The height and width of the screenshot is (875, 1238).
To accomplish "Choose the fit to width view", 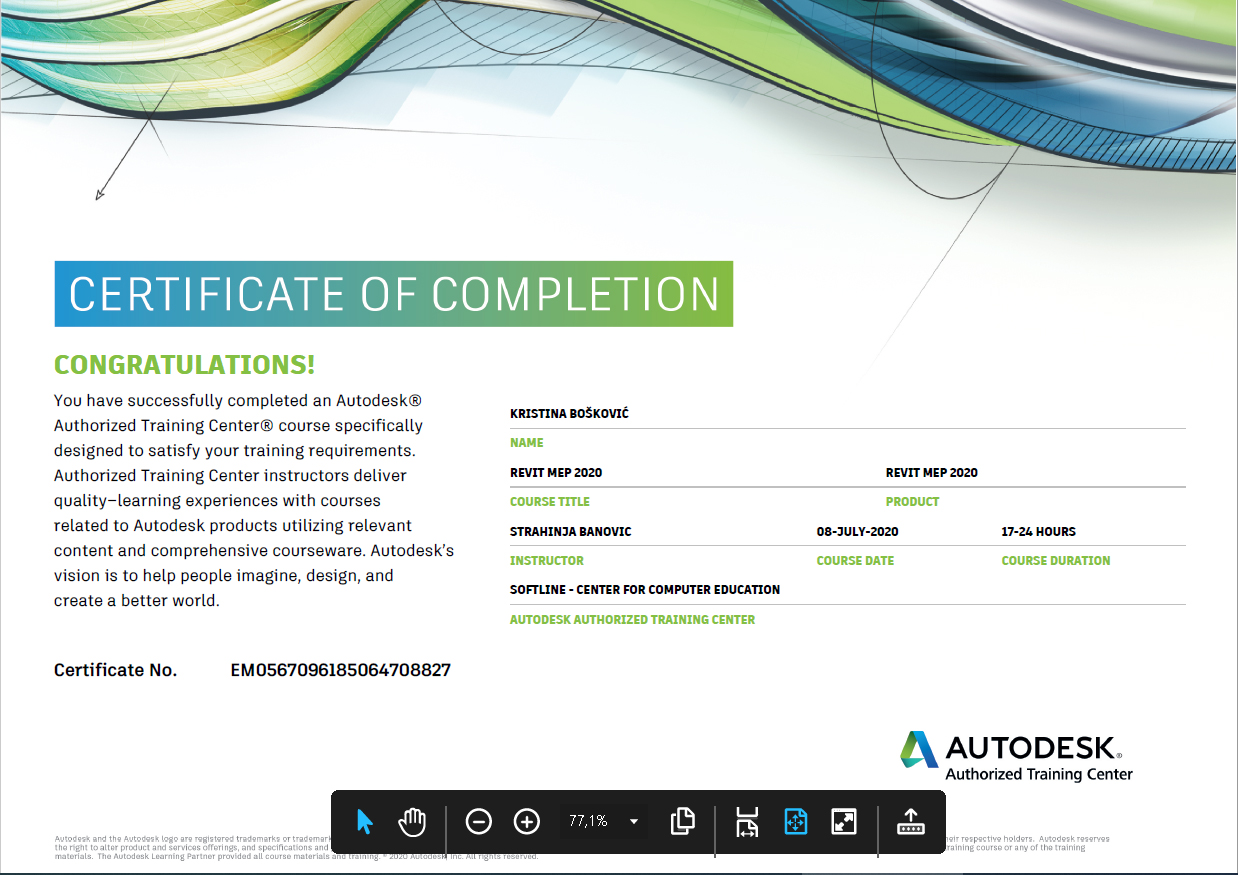I will [748, 822].
